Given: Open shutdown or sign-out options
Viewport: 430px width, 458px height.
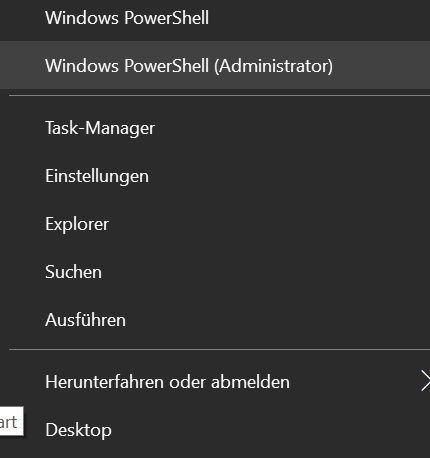Looking at the screenshot, I should [x=215, y=382].
